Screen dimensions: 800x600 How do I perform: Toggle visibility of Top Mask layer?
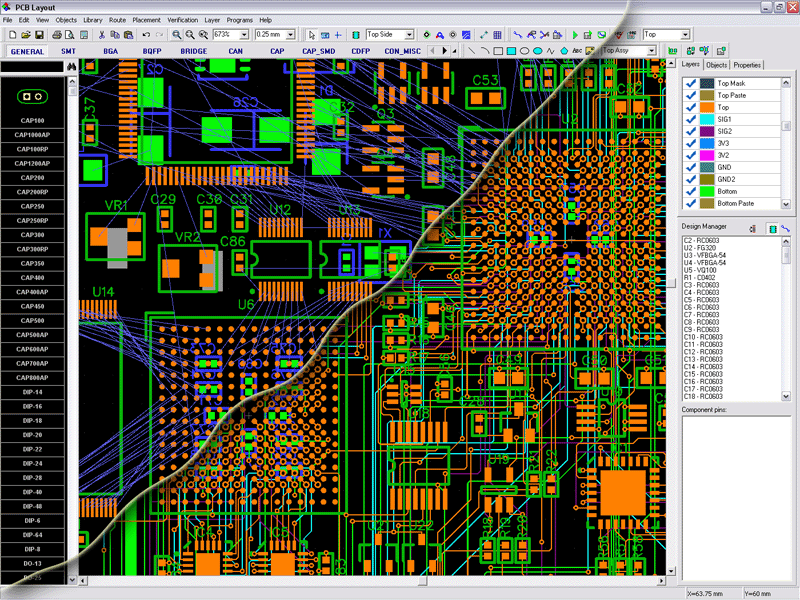[x=691, y=83]
